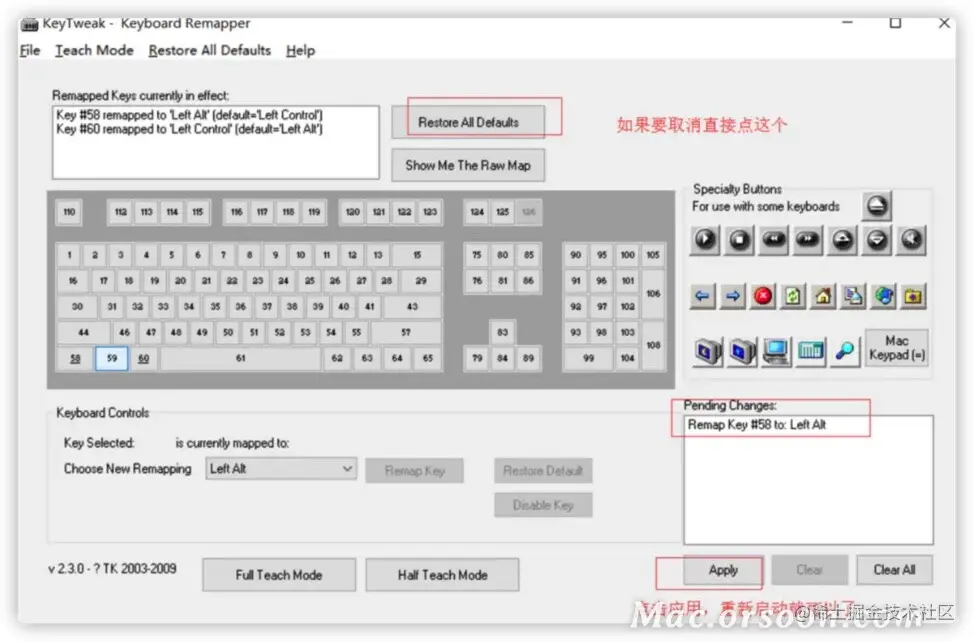Select keyboard key 124
This screenshot has height=642, width=974.
pos(477,212)
